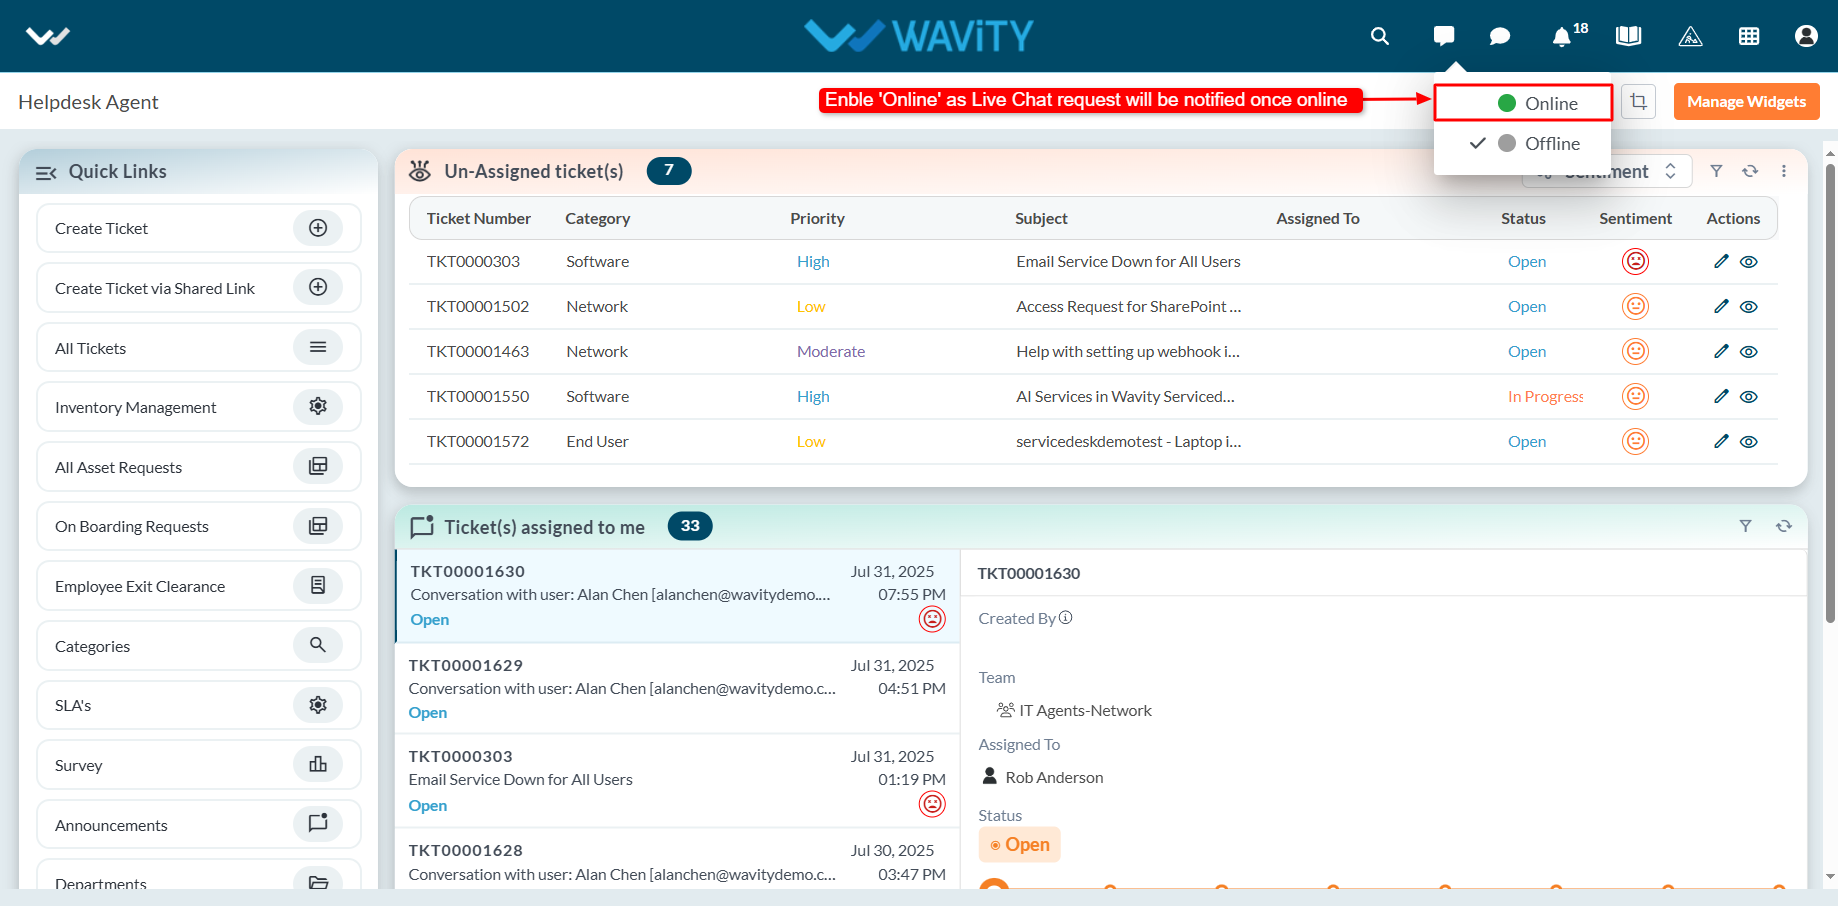Viewport: 1838px width, 906px height.
Task: Open the live chat status icon
Action: [1443, 36]
